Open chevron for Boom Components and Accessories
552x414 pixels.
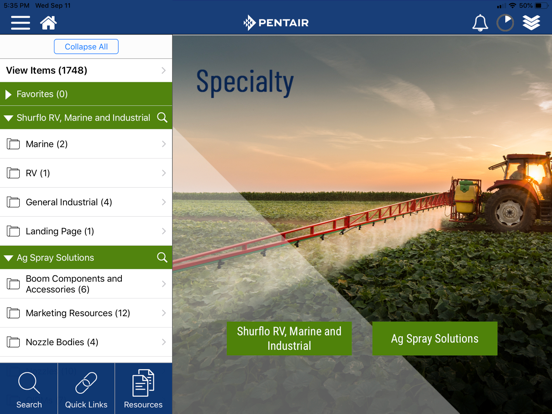pos(164,284)
